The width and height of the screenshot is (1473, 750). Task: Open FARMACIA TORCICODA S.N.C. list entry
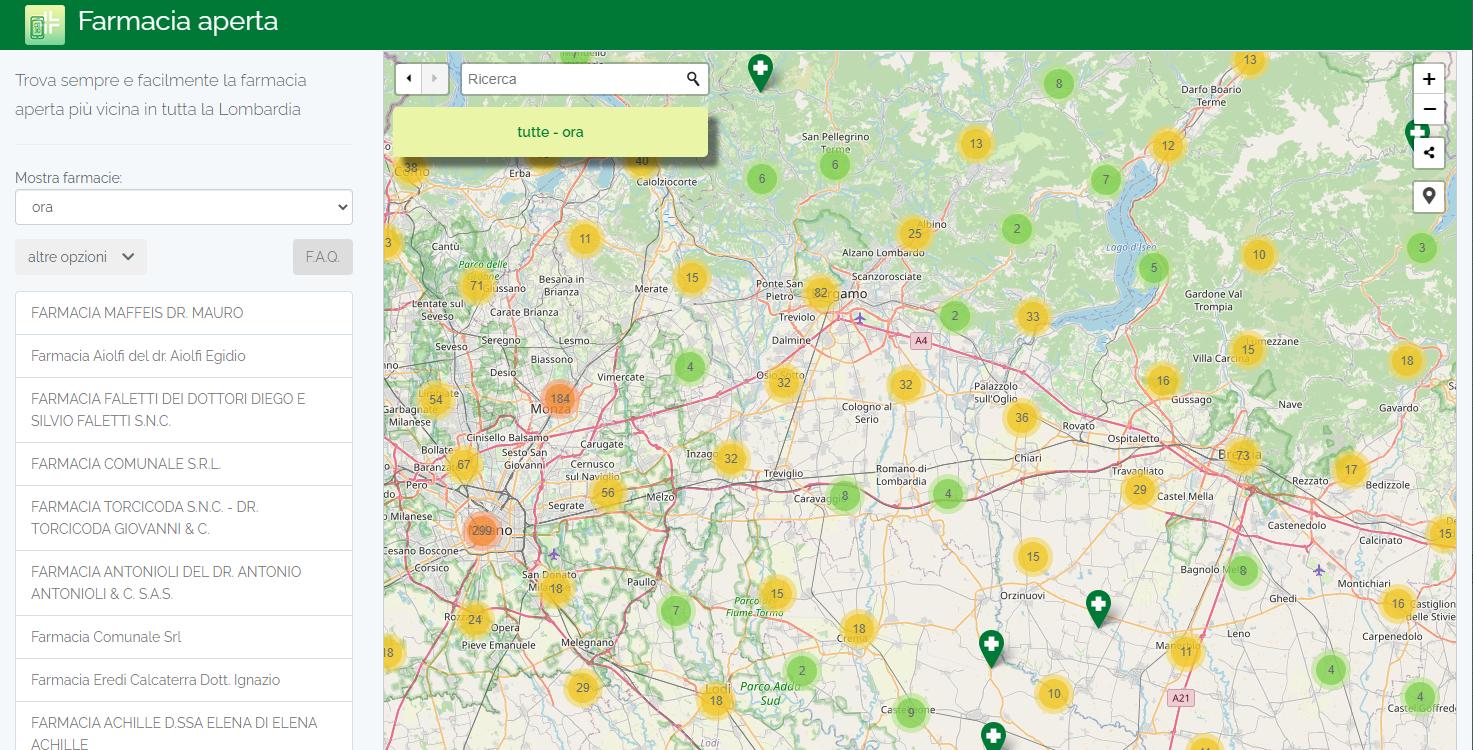184,518
